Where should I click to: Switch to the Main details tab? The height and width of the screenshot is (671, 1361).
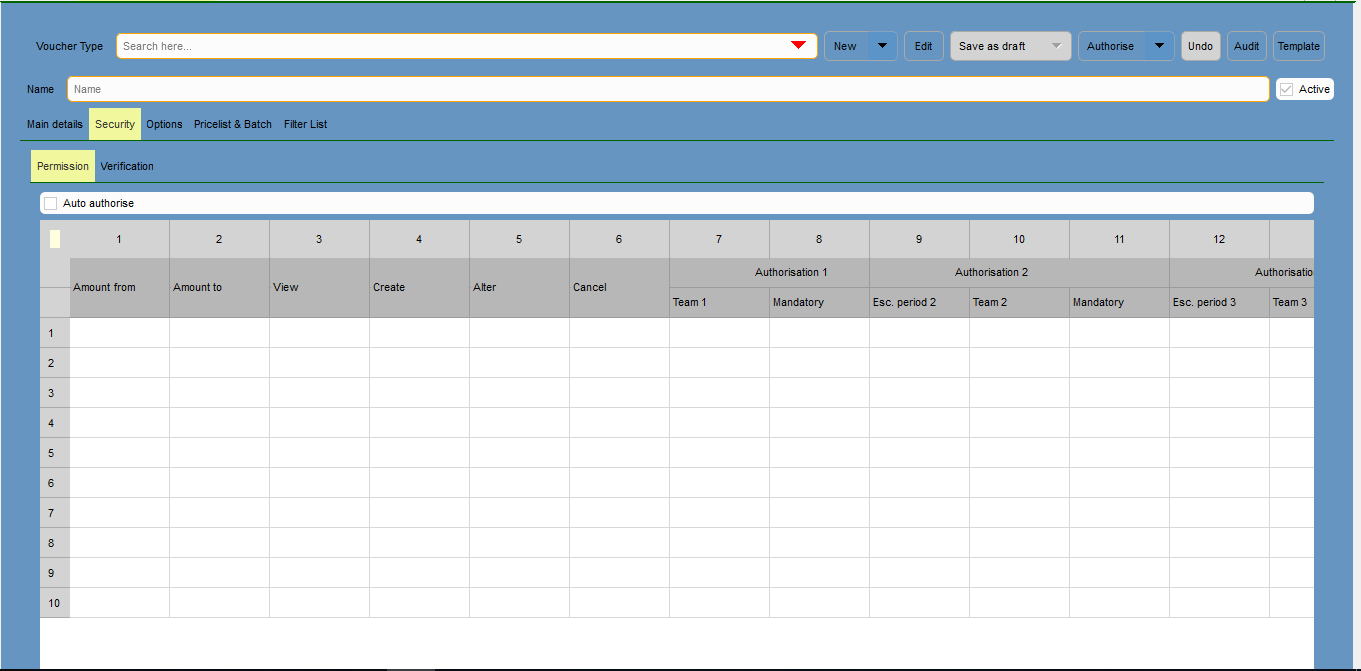pyautogui.click(x=55, y=124)
